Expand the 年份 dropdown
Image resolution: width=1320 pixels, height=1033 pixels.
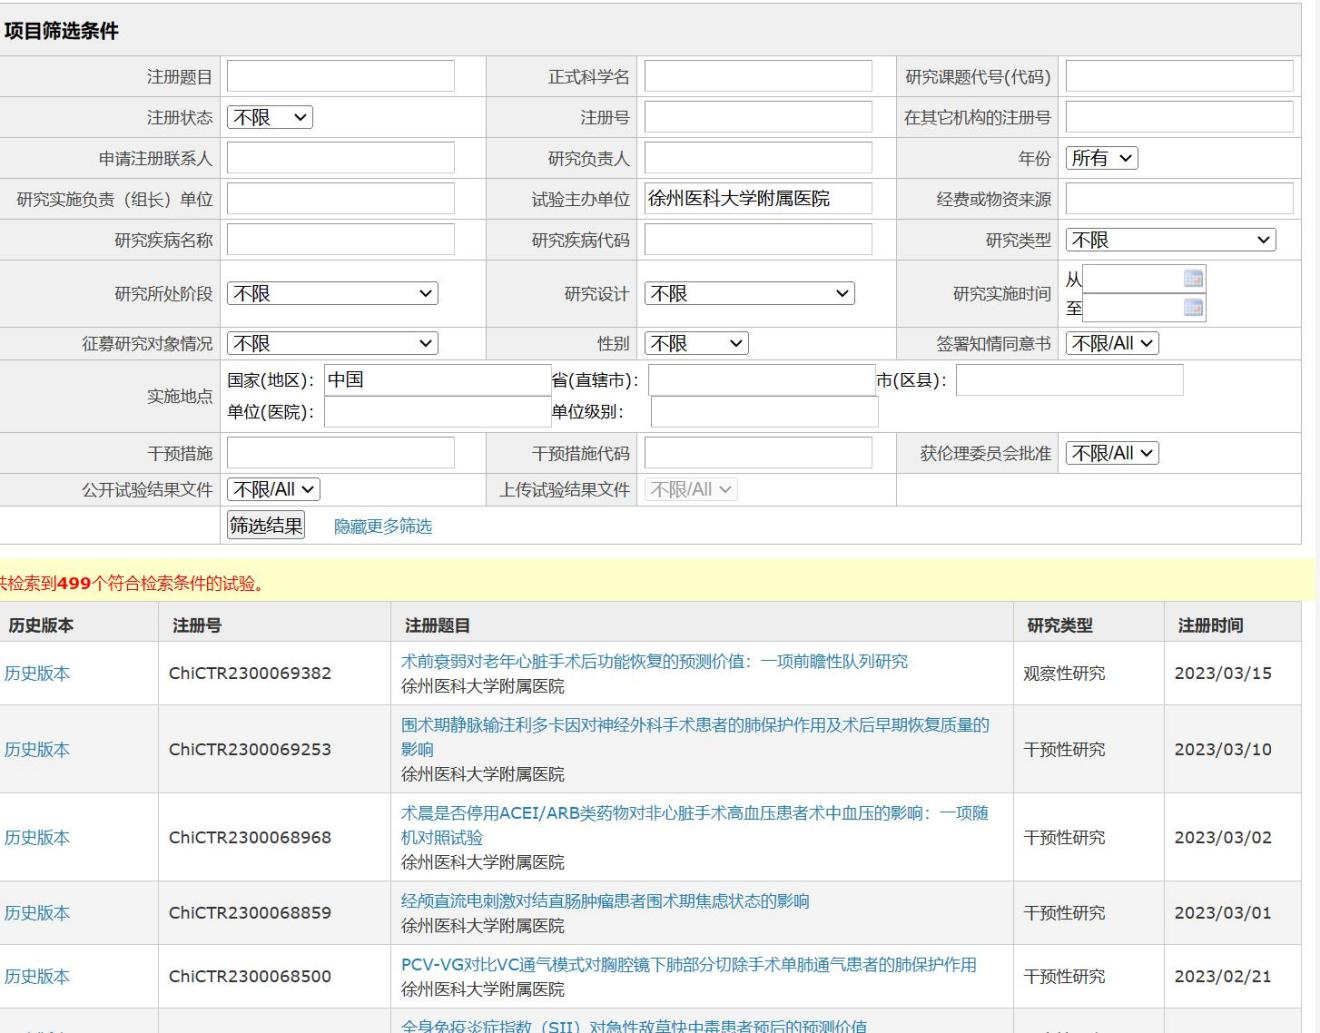coord(1102,158)
